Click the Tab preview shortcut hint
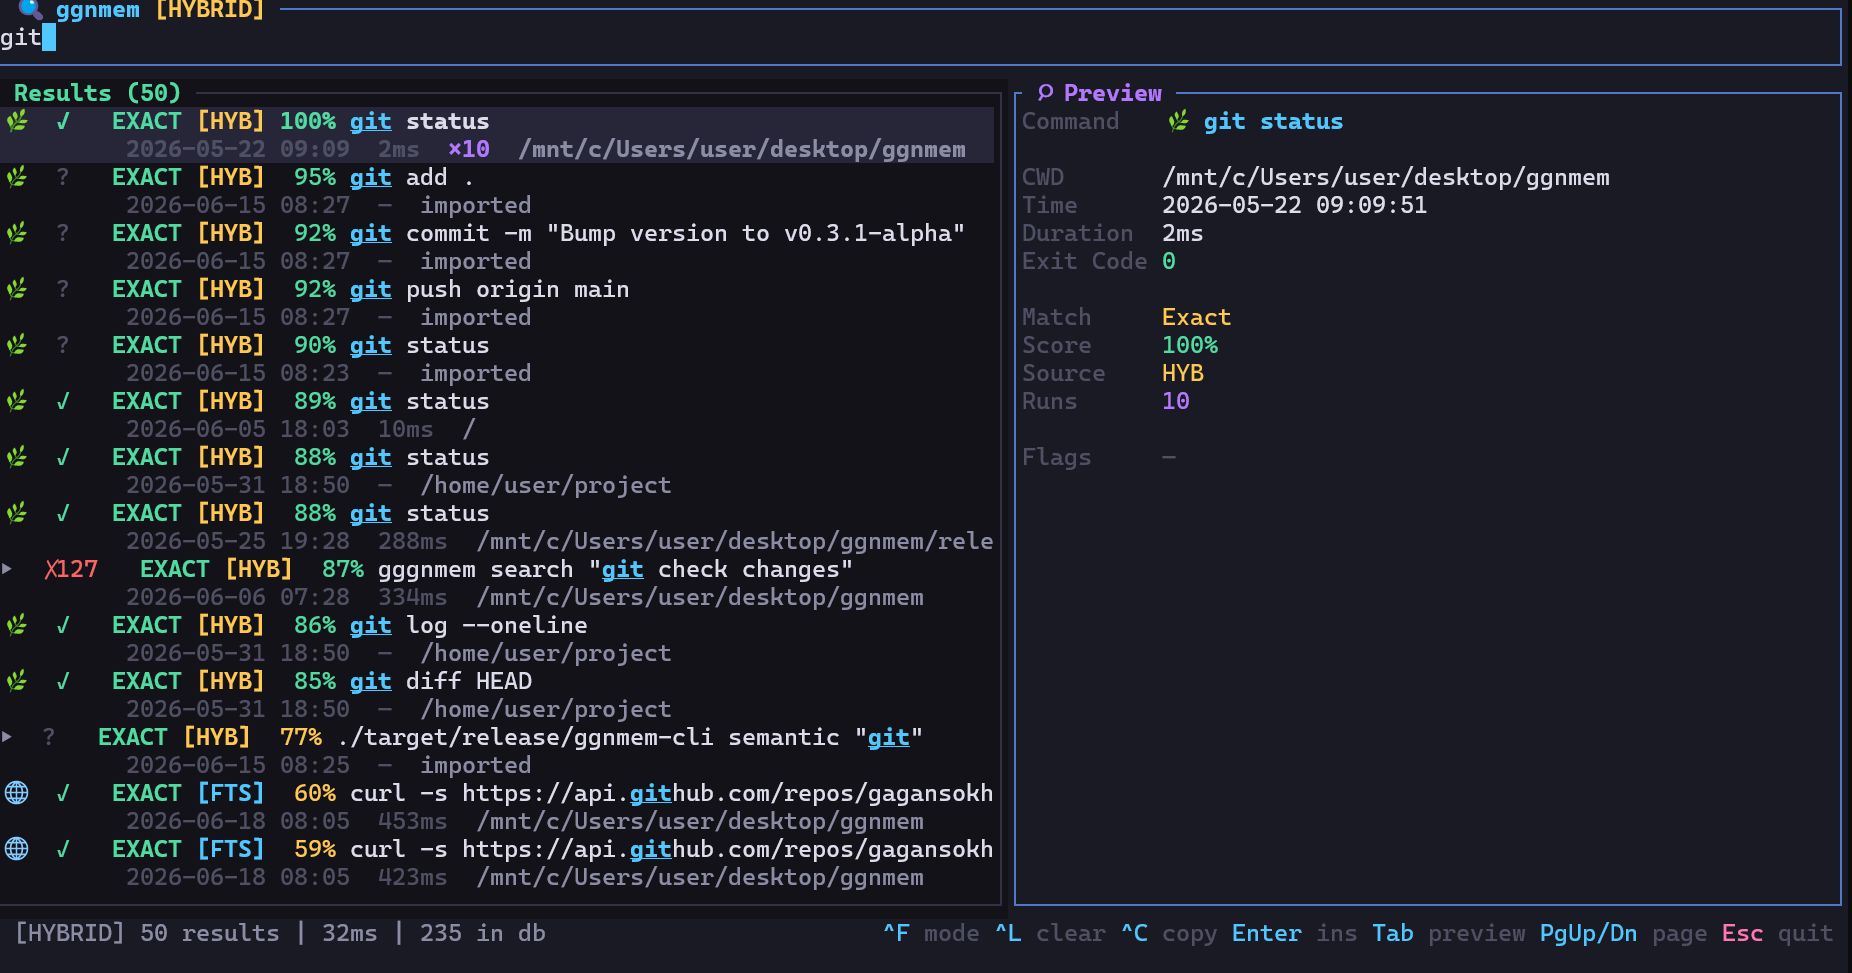 (x=1448, y=933)
